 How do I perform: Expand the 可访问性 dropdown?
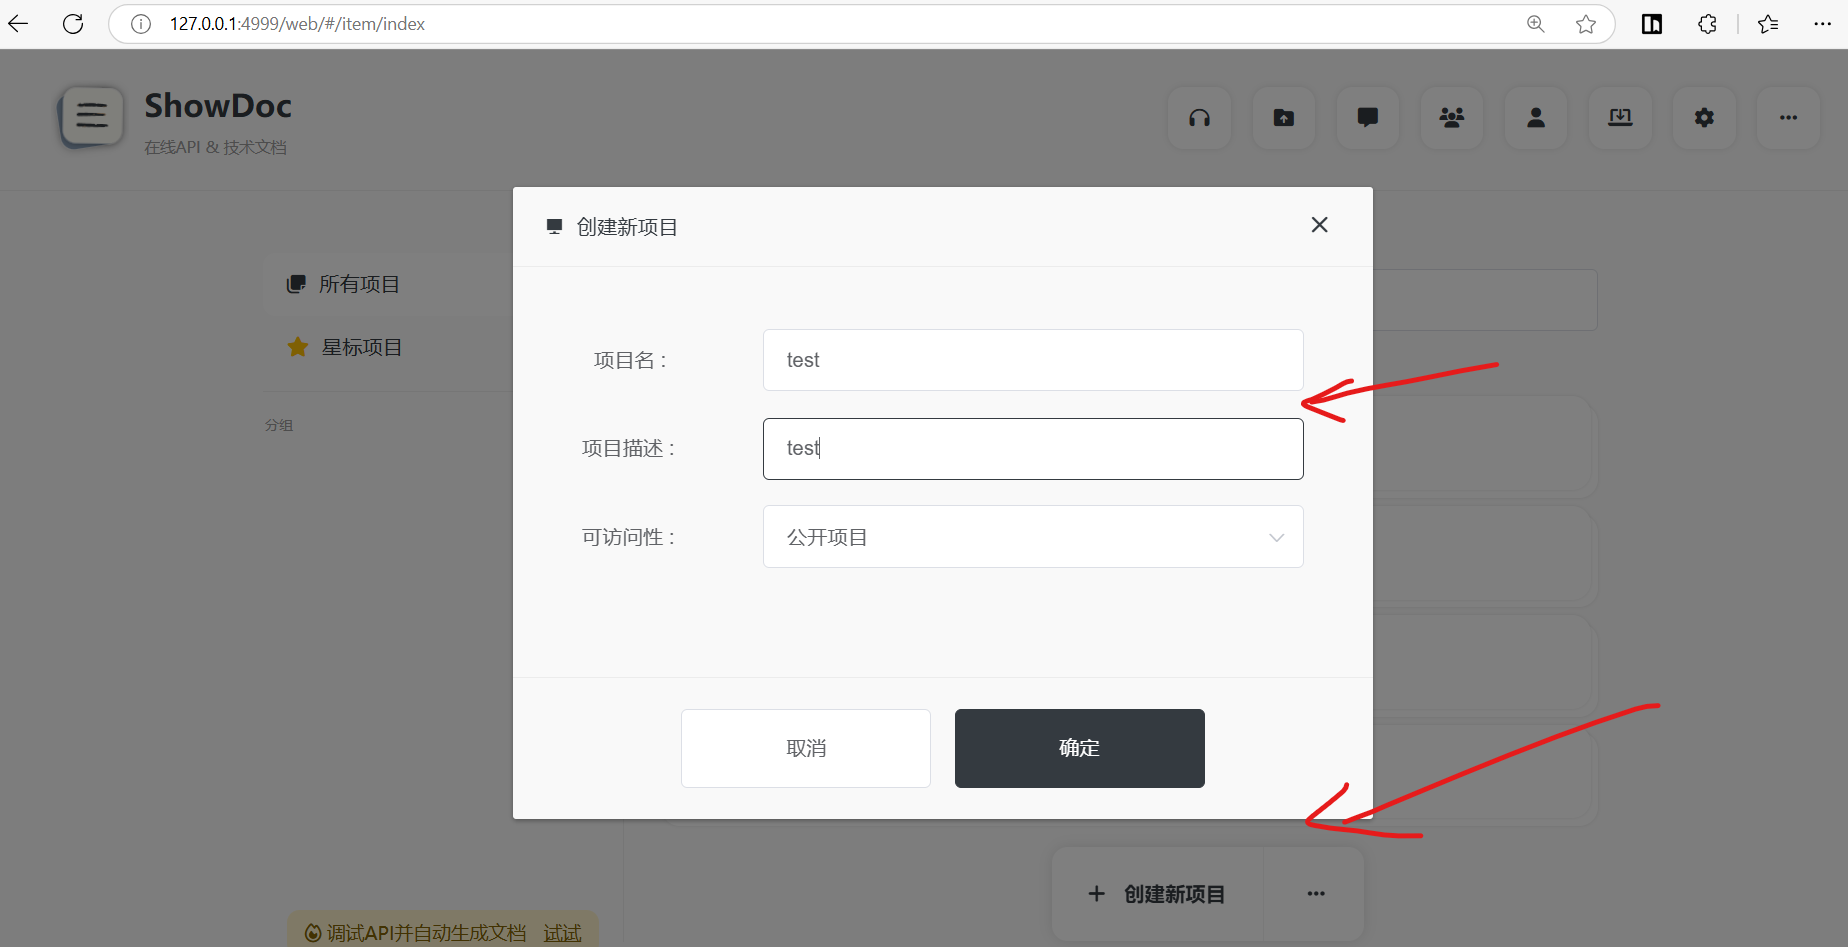(1032, 537)
